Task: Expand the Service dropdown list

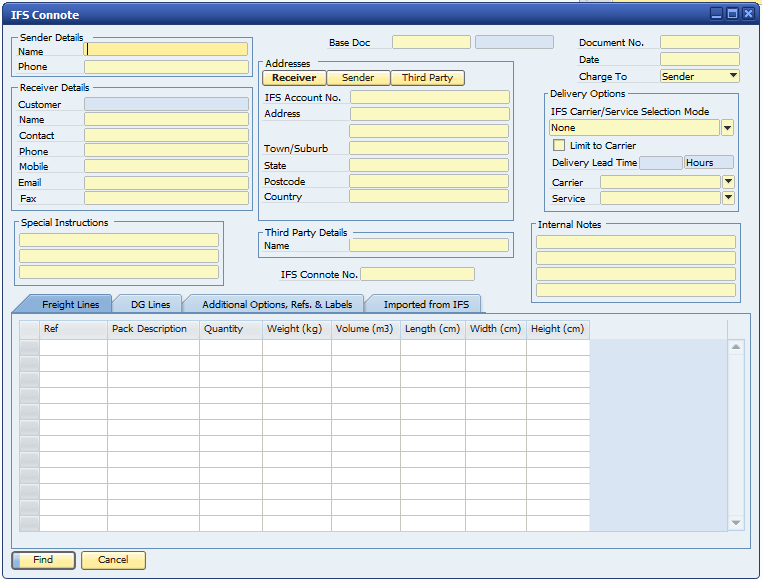Action: point(728,198)
